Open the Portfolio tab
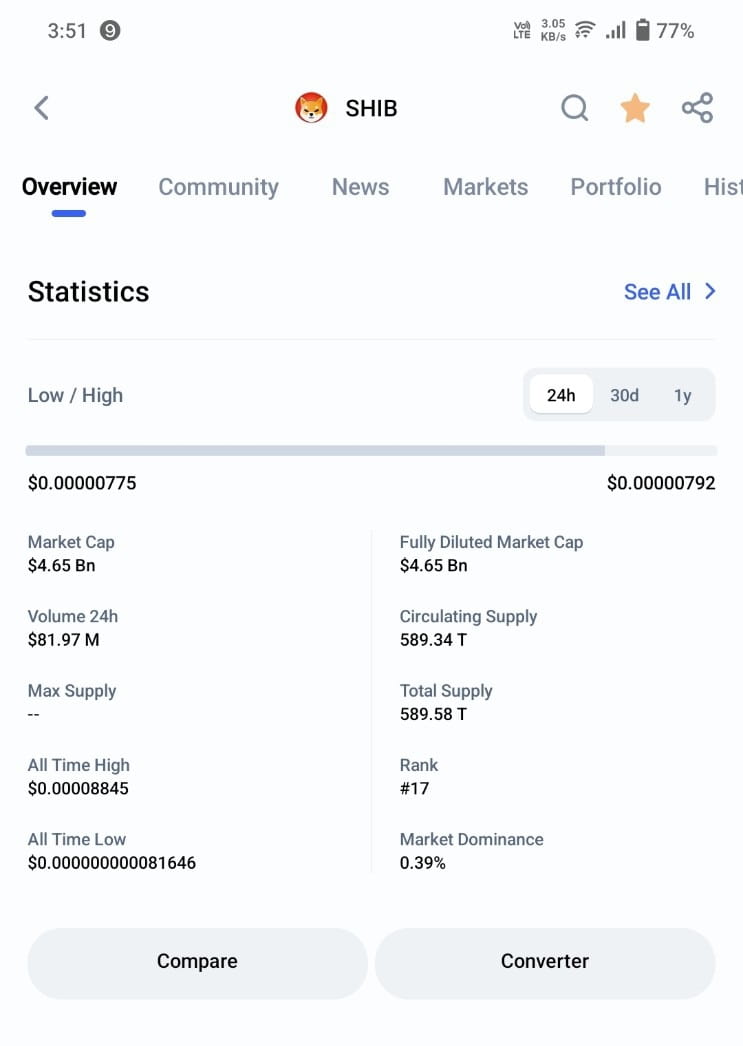The image size is (743, 1046). click(615, 187)
